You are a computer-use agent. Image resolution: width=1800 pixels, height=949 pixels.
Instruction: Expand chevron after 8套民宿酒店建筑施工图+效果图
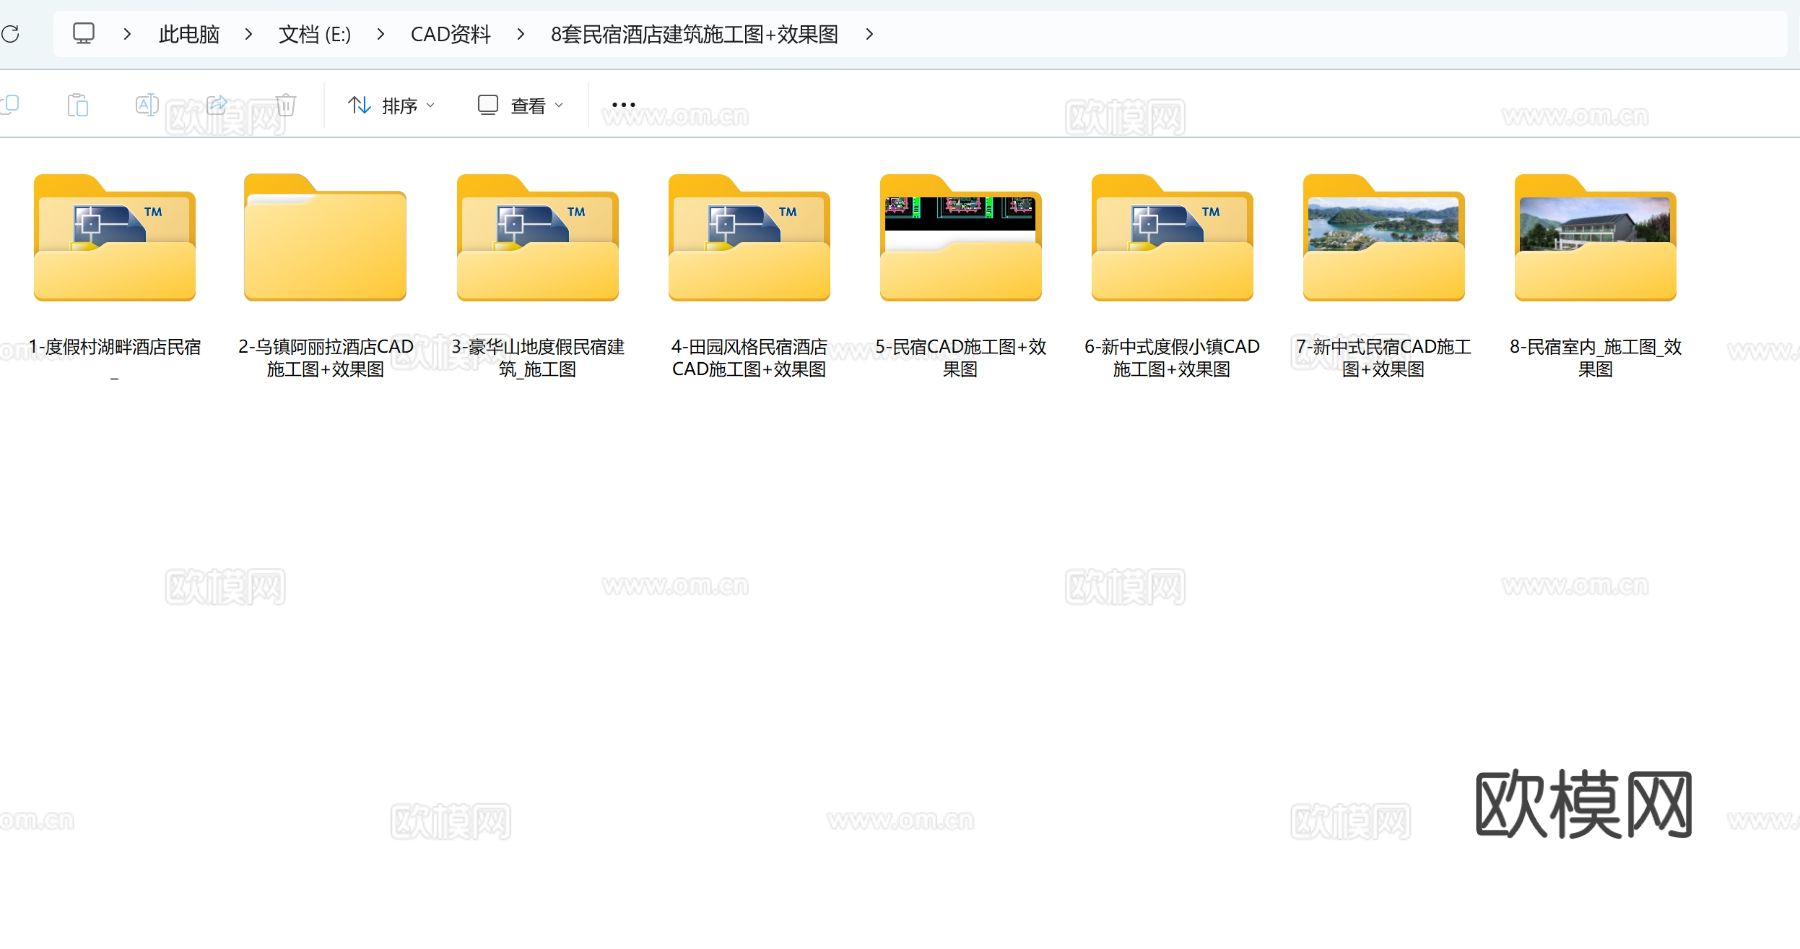point(869,34)
